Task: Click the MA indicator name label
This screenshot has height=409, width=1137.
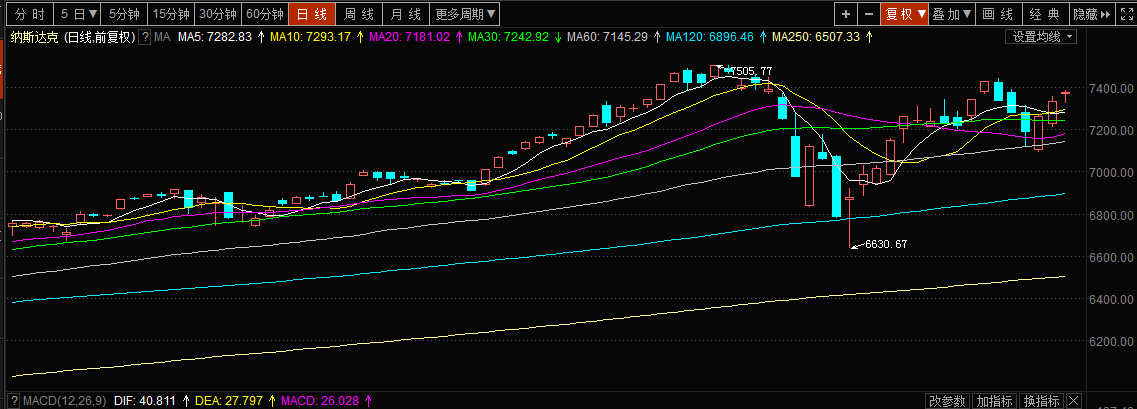Action: [x=162, y=37]
